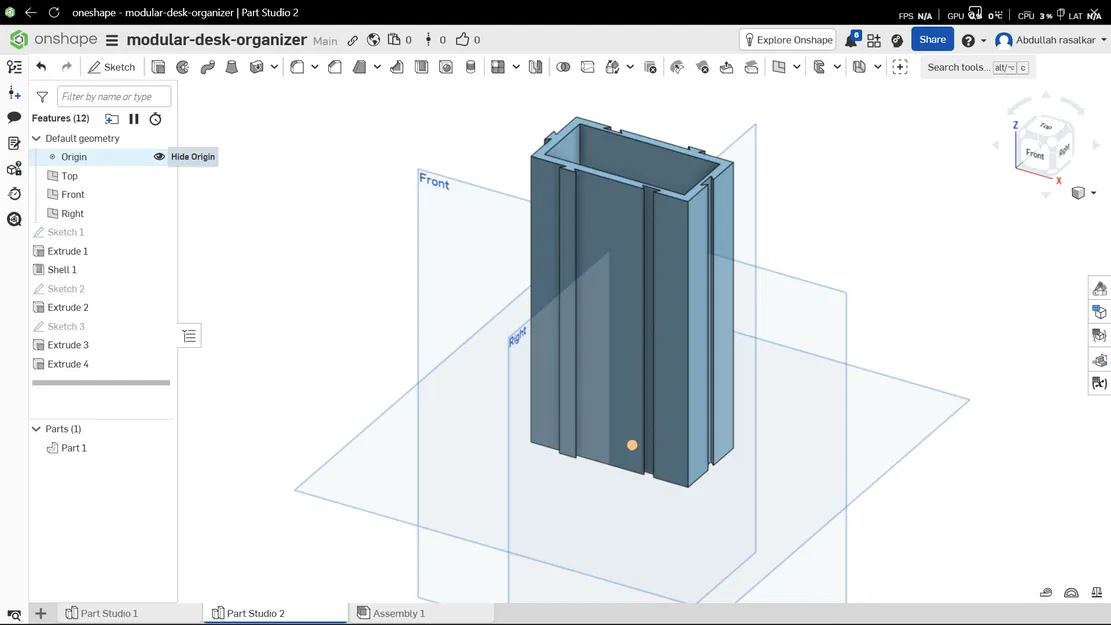The width and height of the screenshot is (1111, 625).
Task: Click the Share button
Action: click(931, 39)
